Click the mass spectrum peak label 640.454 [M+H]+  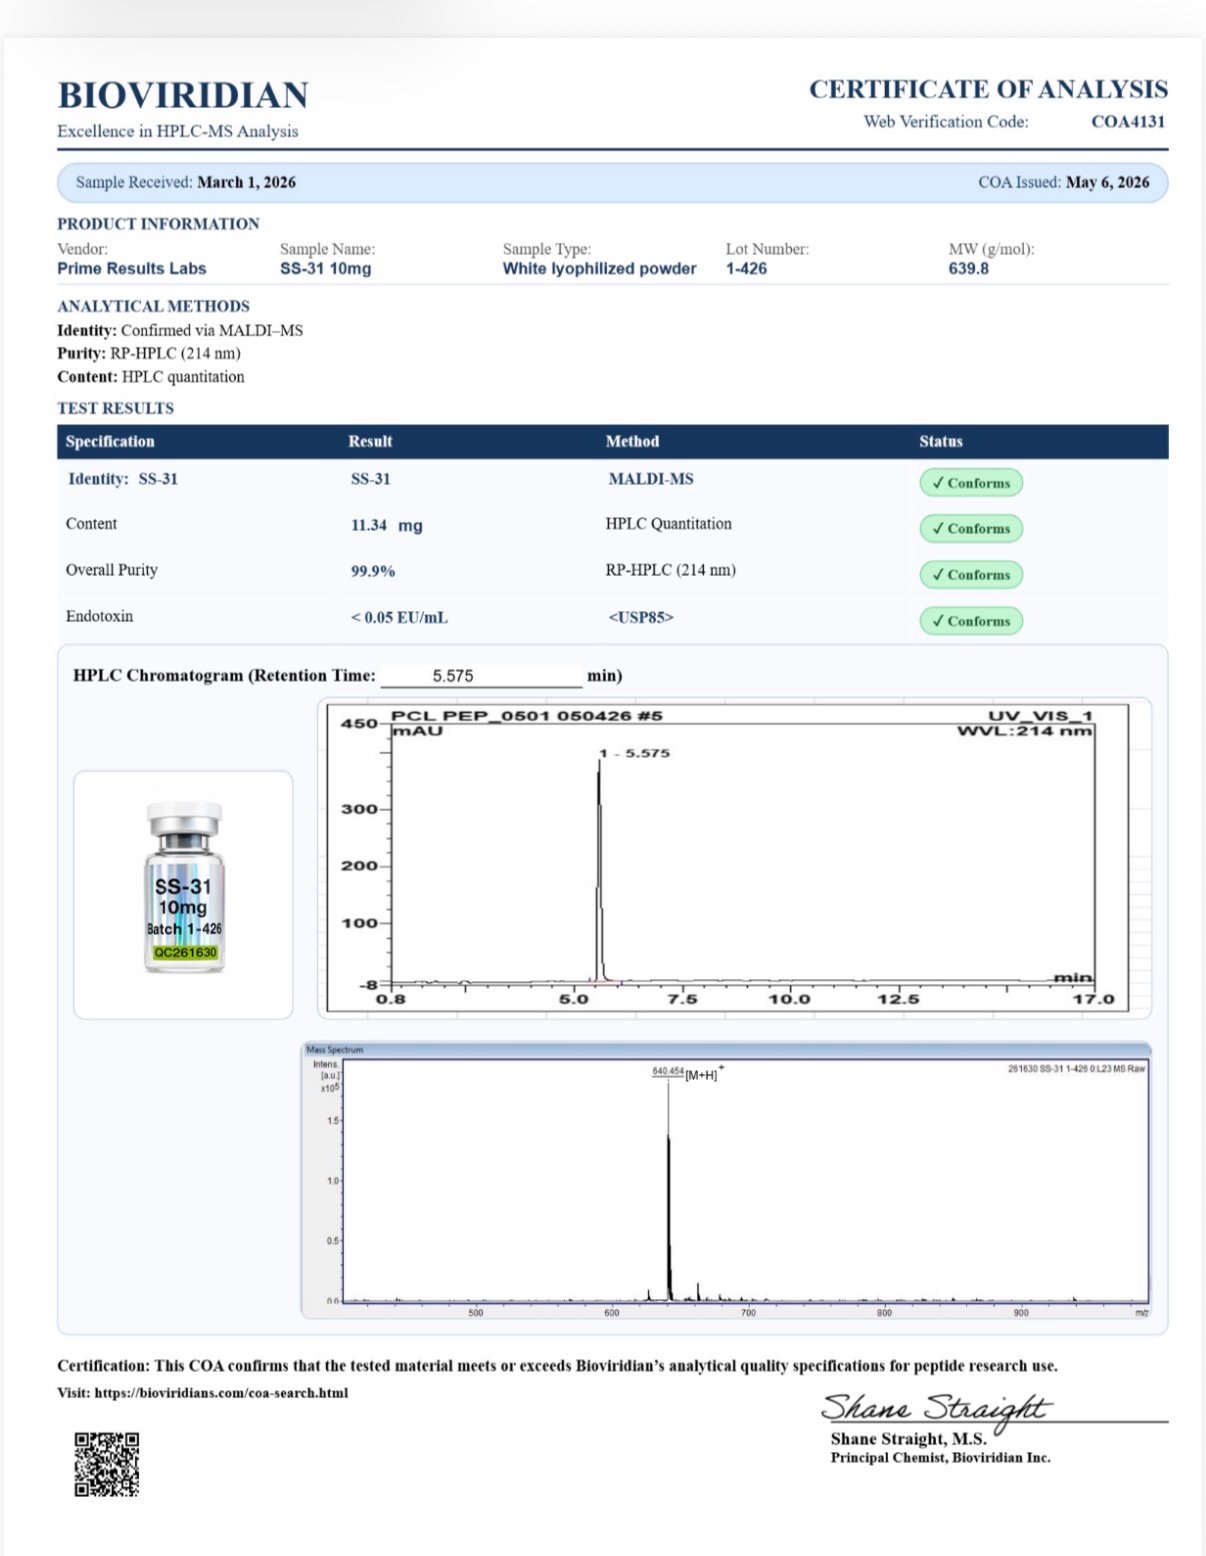(688, 1073)
